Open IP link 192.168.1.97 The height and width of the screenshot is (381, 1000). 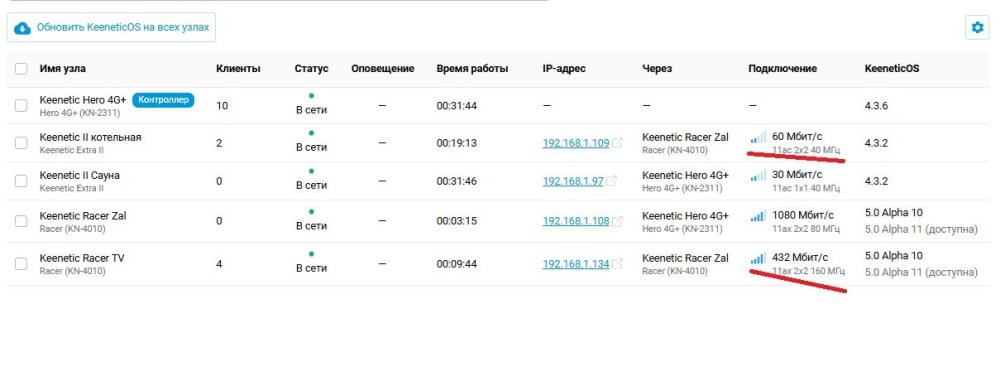pyautogui.click(x=573, y=181)
